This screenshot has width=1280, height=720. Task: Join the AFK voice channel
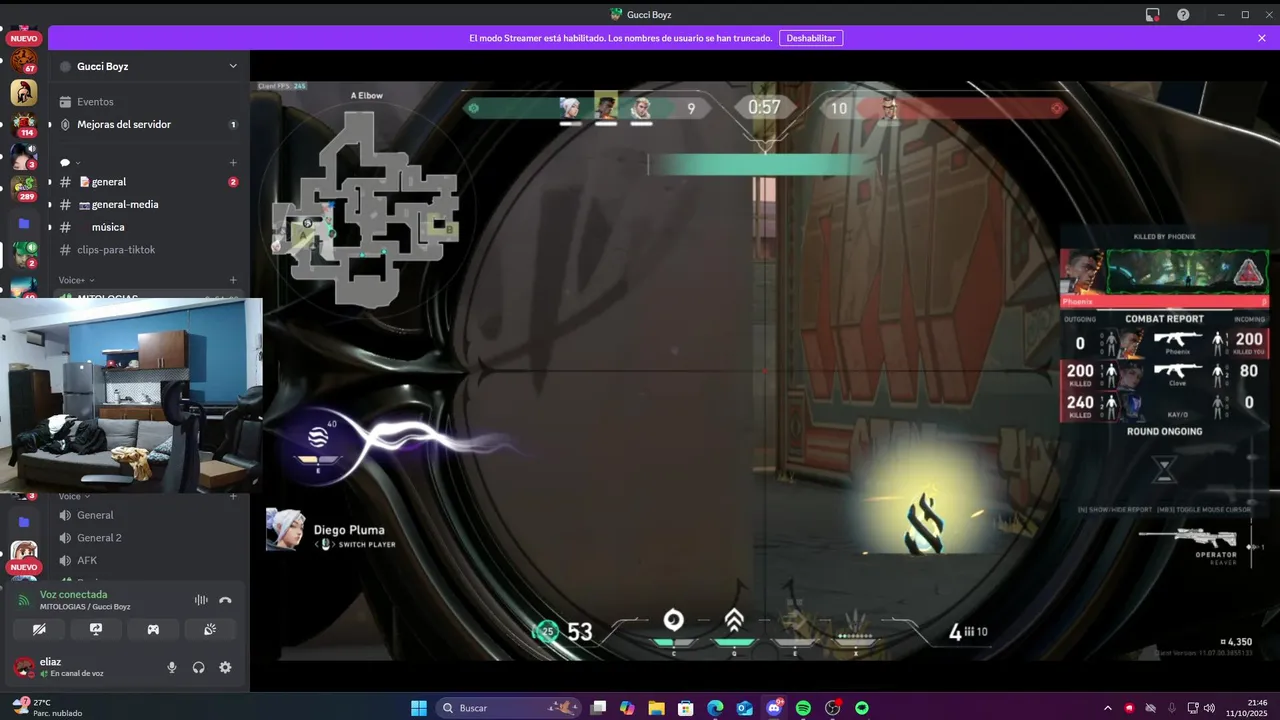[x=149, y=561]
